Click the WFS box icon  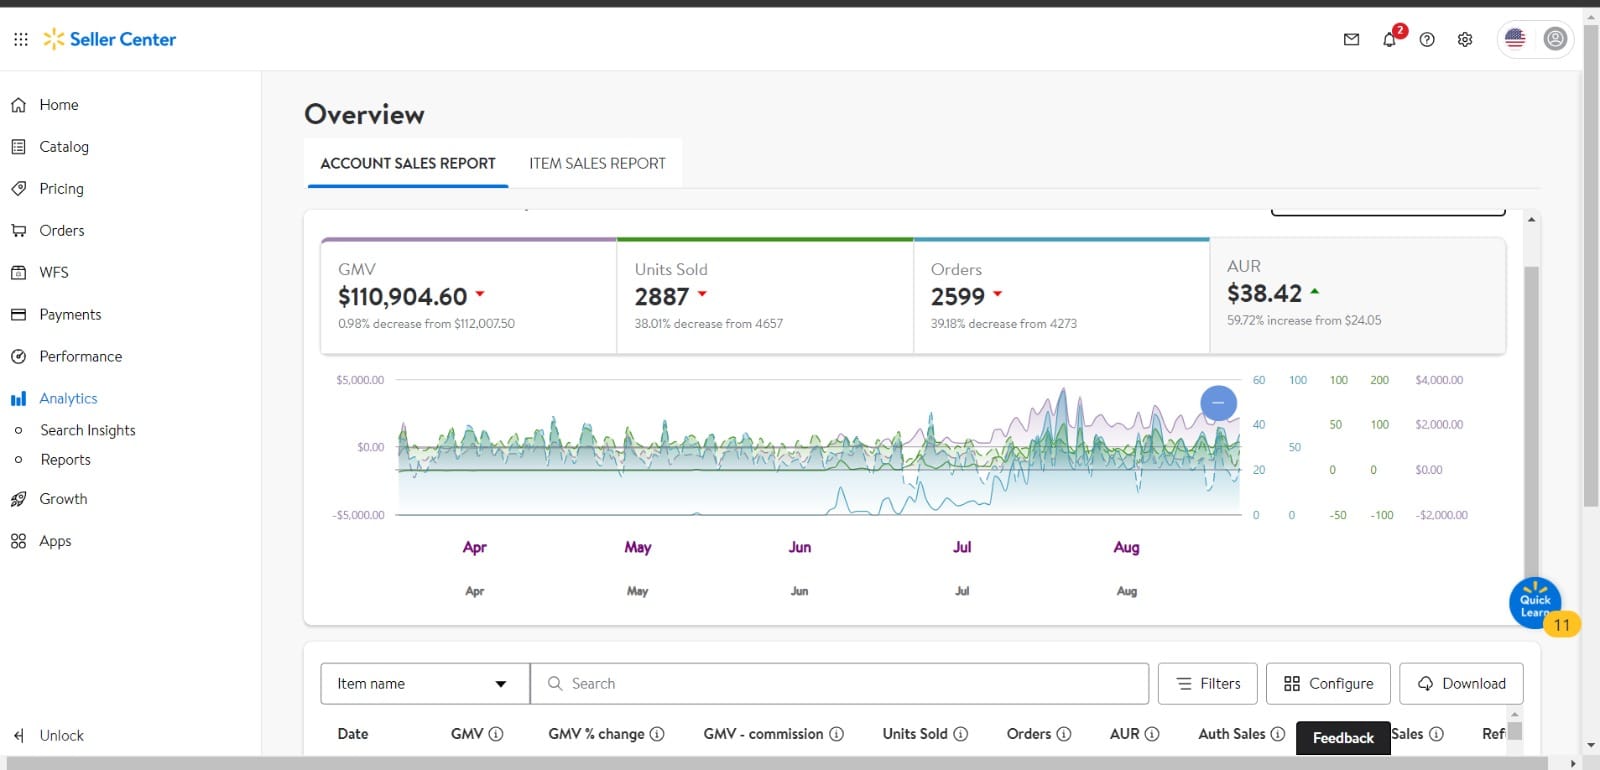[18, 273]
